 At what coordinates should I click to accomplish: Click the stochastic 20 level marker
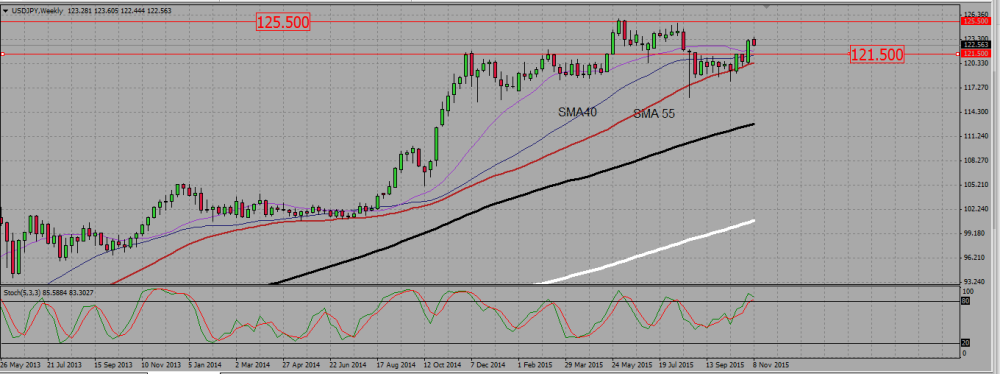(x=966, y=343)
